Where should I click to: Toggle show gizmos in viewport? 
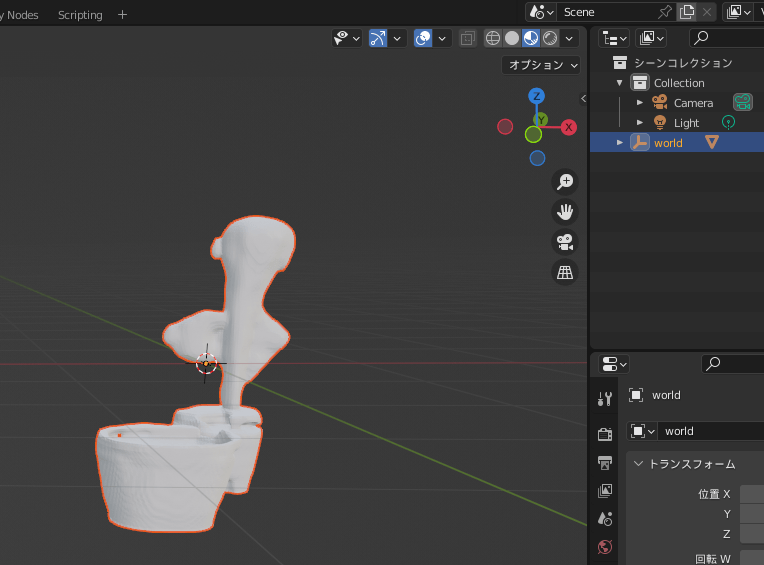point(378,38)
